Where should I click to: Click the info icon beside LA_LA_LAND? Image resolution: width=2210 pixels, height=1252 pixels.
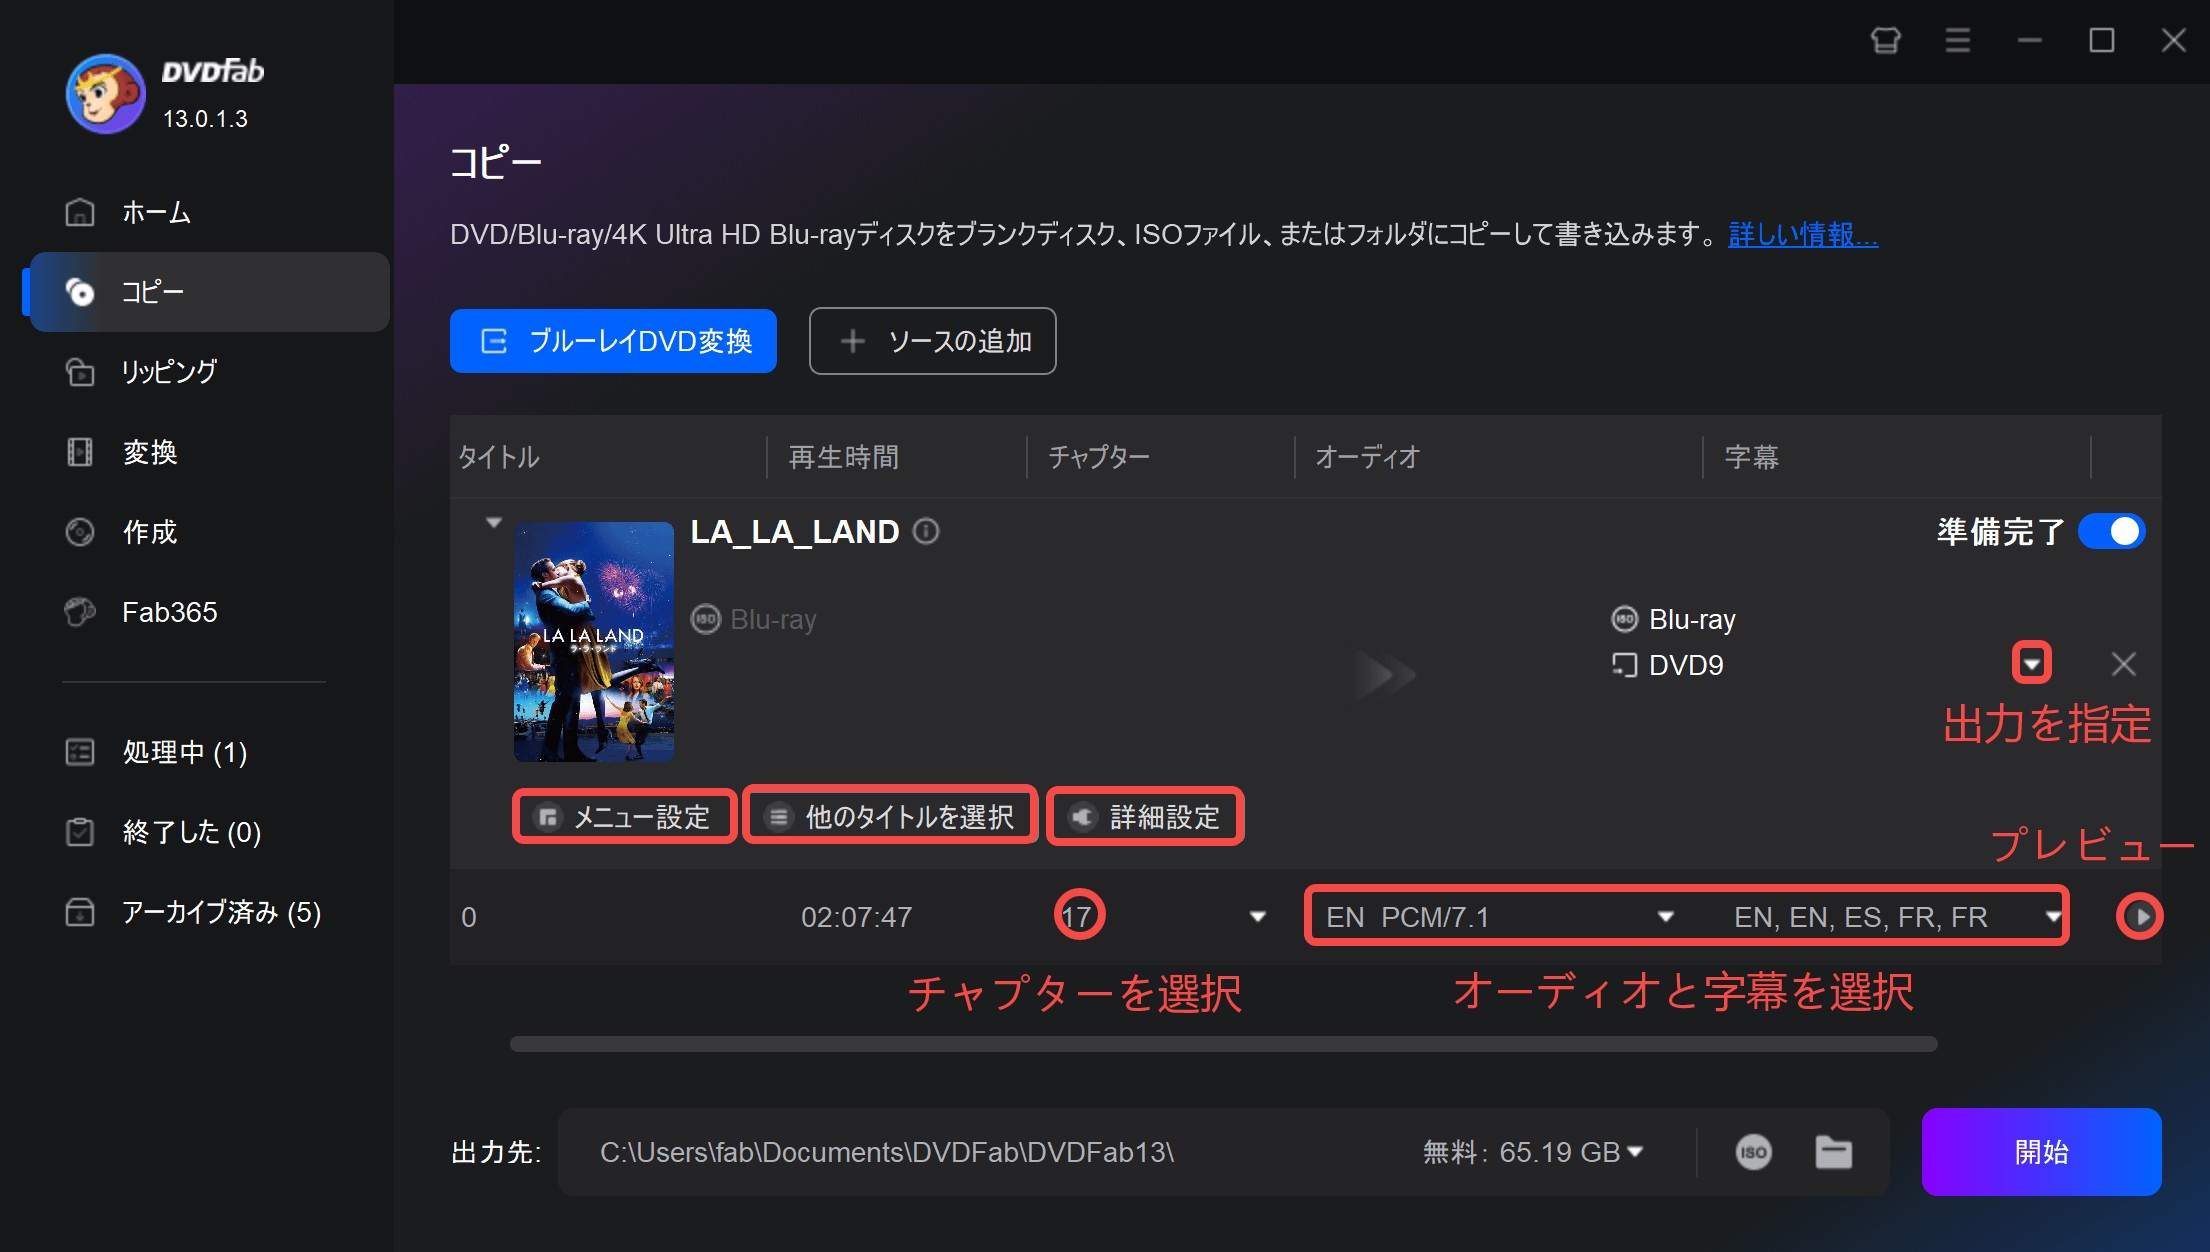click(x=926, y=531)
